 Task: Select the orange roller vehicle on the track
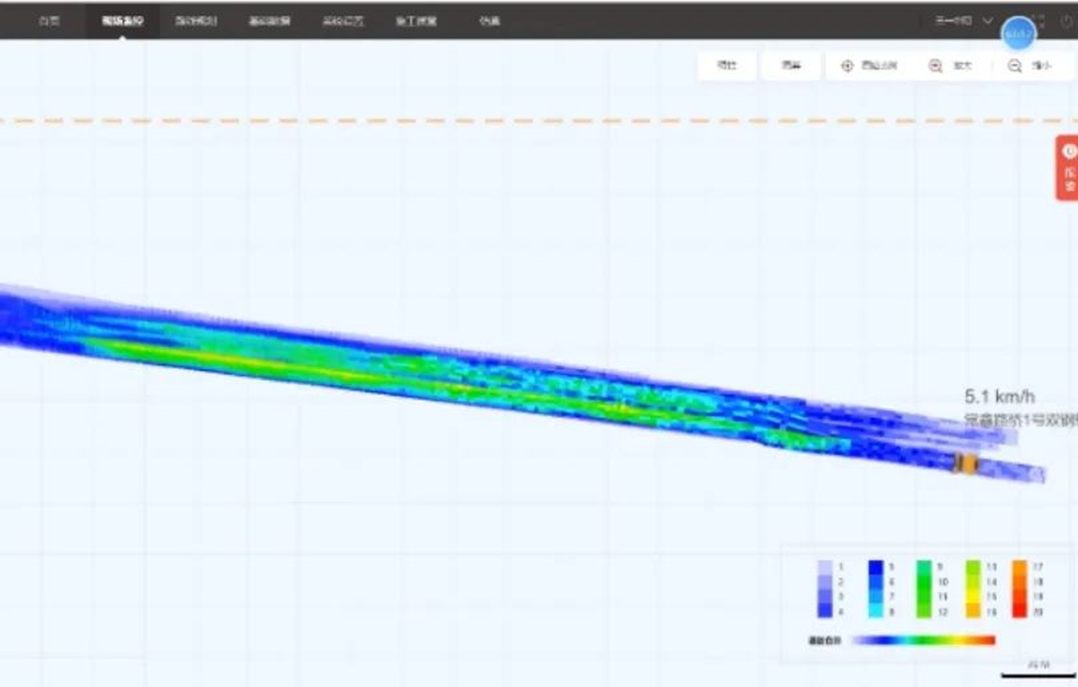pos(965,462)
